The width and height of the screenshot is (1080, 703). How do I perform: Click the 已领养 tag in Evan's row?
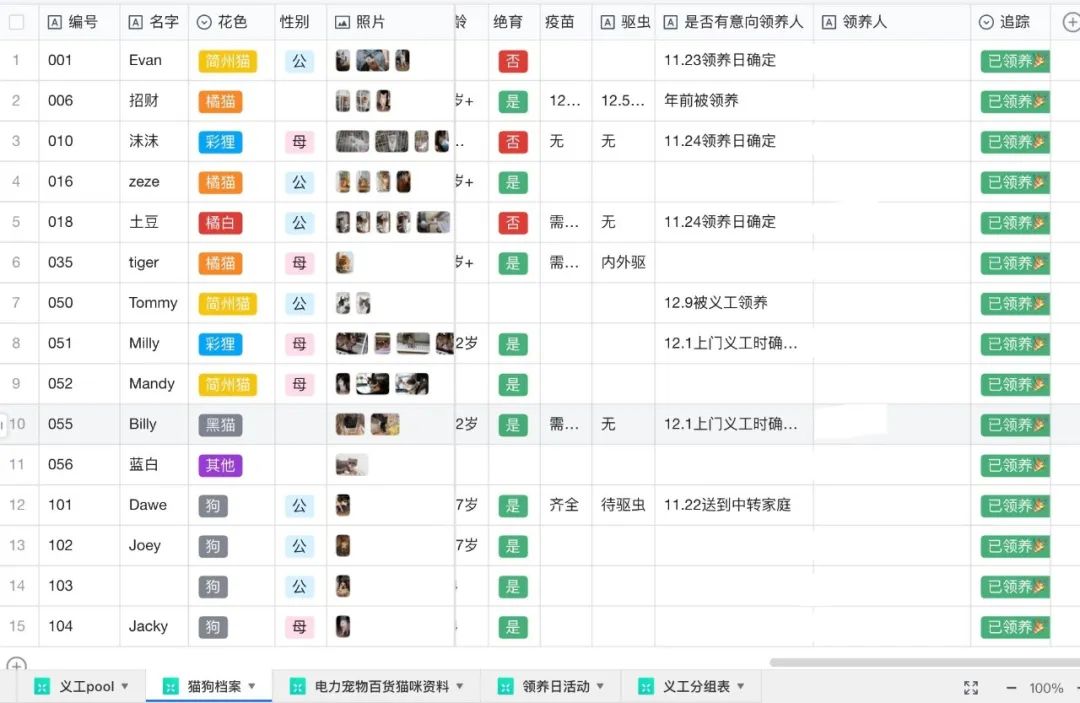pyautogui.click(x=1014, y=61)
